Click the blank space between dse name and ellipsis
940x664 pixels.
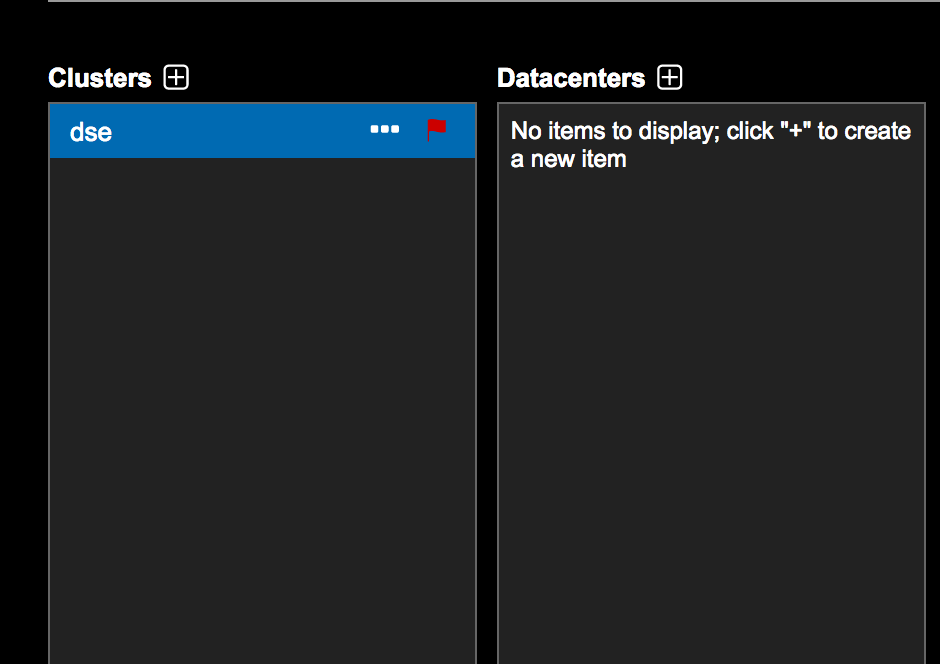(x=240, y=132)
